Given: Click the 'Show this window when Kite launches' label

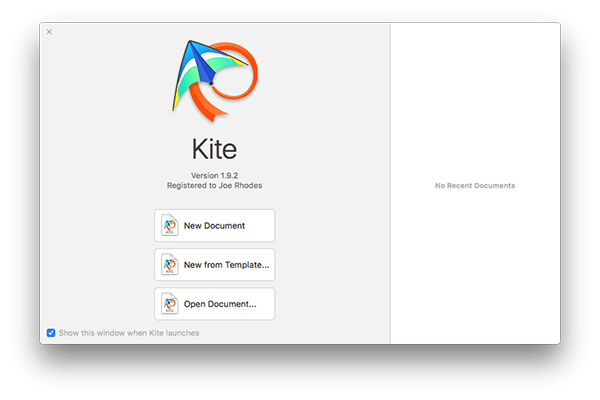Looking at the screenshot, I should coord(129,333).
